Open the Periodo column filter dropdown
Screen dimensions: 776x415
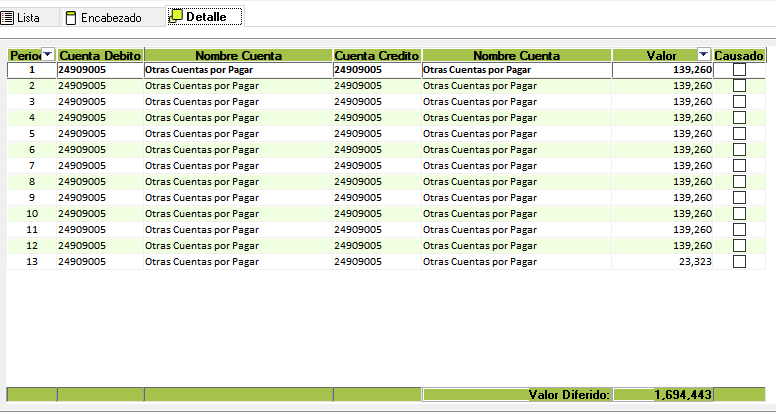[x=47, y=55]
